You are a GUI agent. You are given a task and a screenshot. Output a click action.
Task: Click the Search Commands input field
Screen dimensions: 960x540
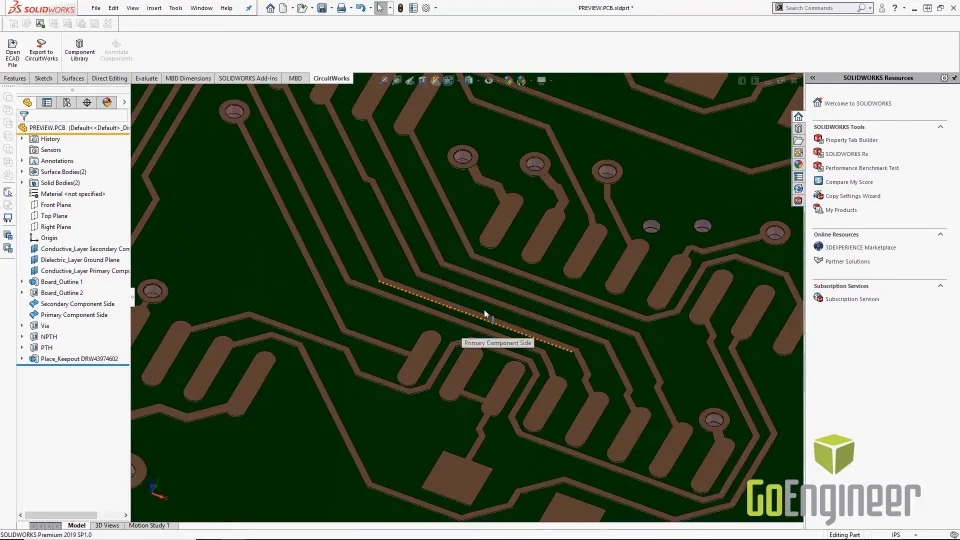pos(820,8)
